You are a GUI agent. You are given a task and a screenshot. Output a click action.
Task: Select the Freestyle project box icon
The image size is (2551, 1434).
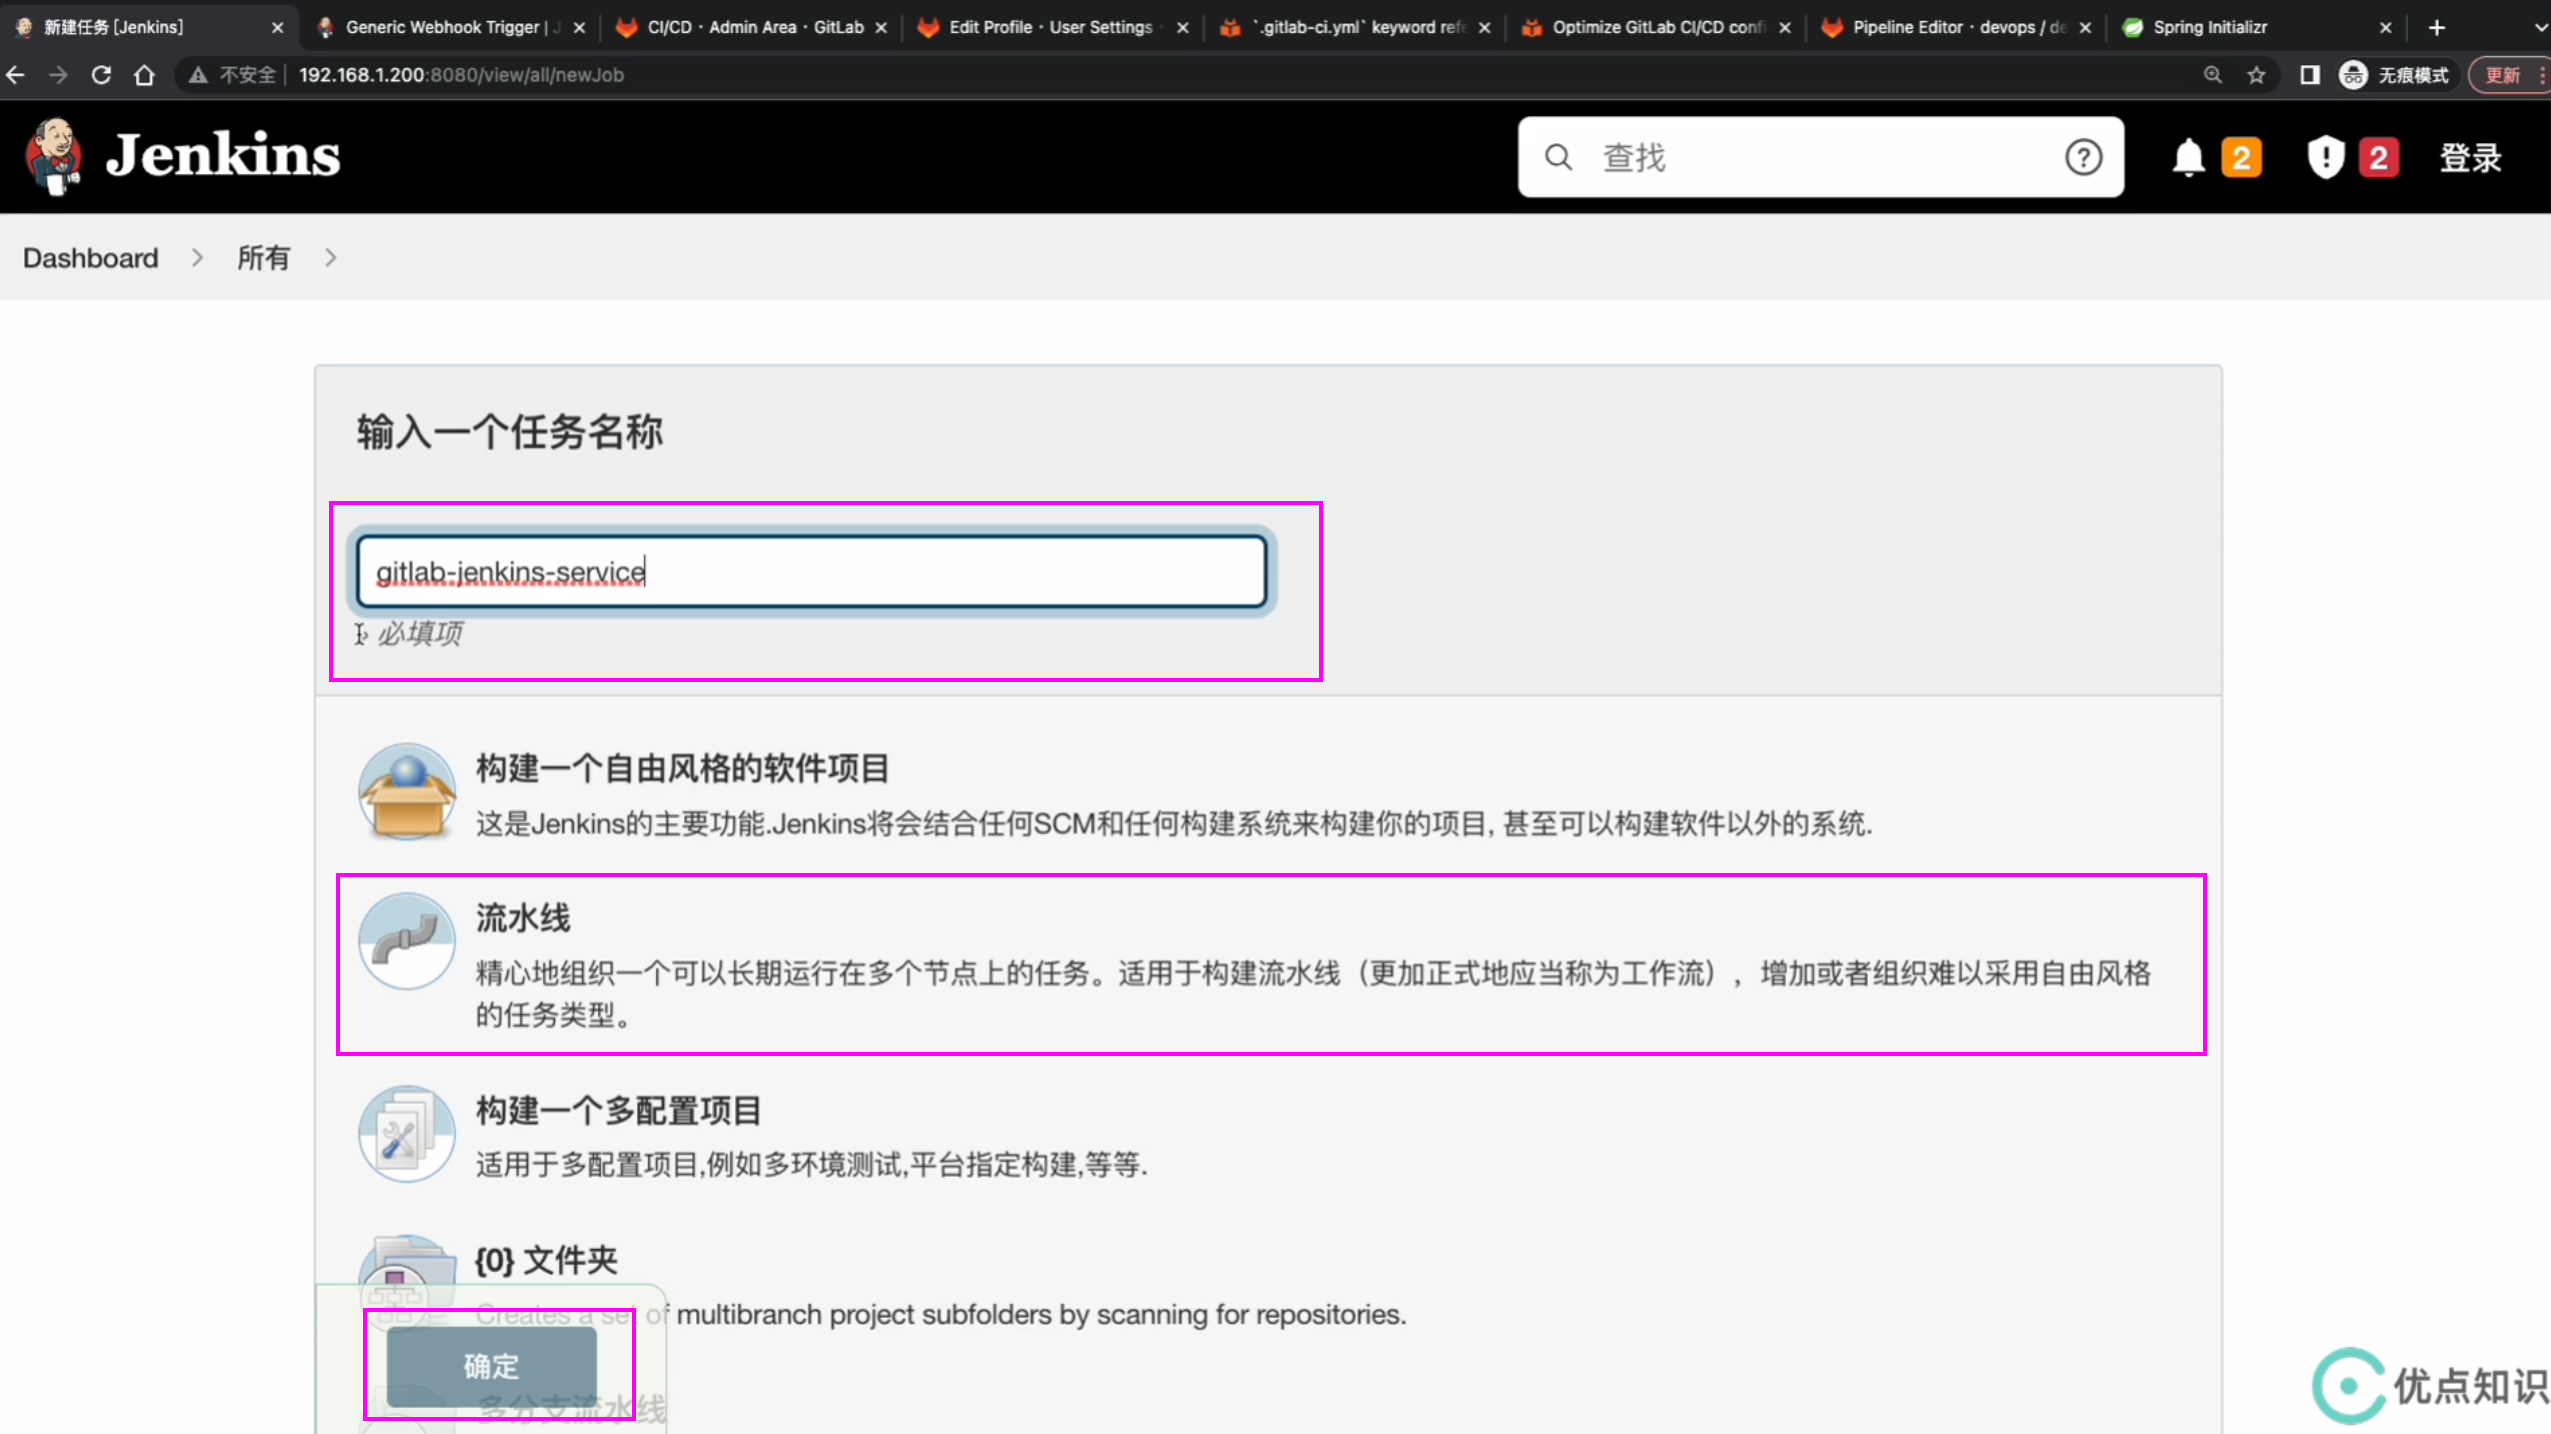pyautogui.click(x=407, y=791)
